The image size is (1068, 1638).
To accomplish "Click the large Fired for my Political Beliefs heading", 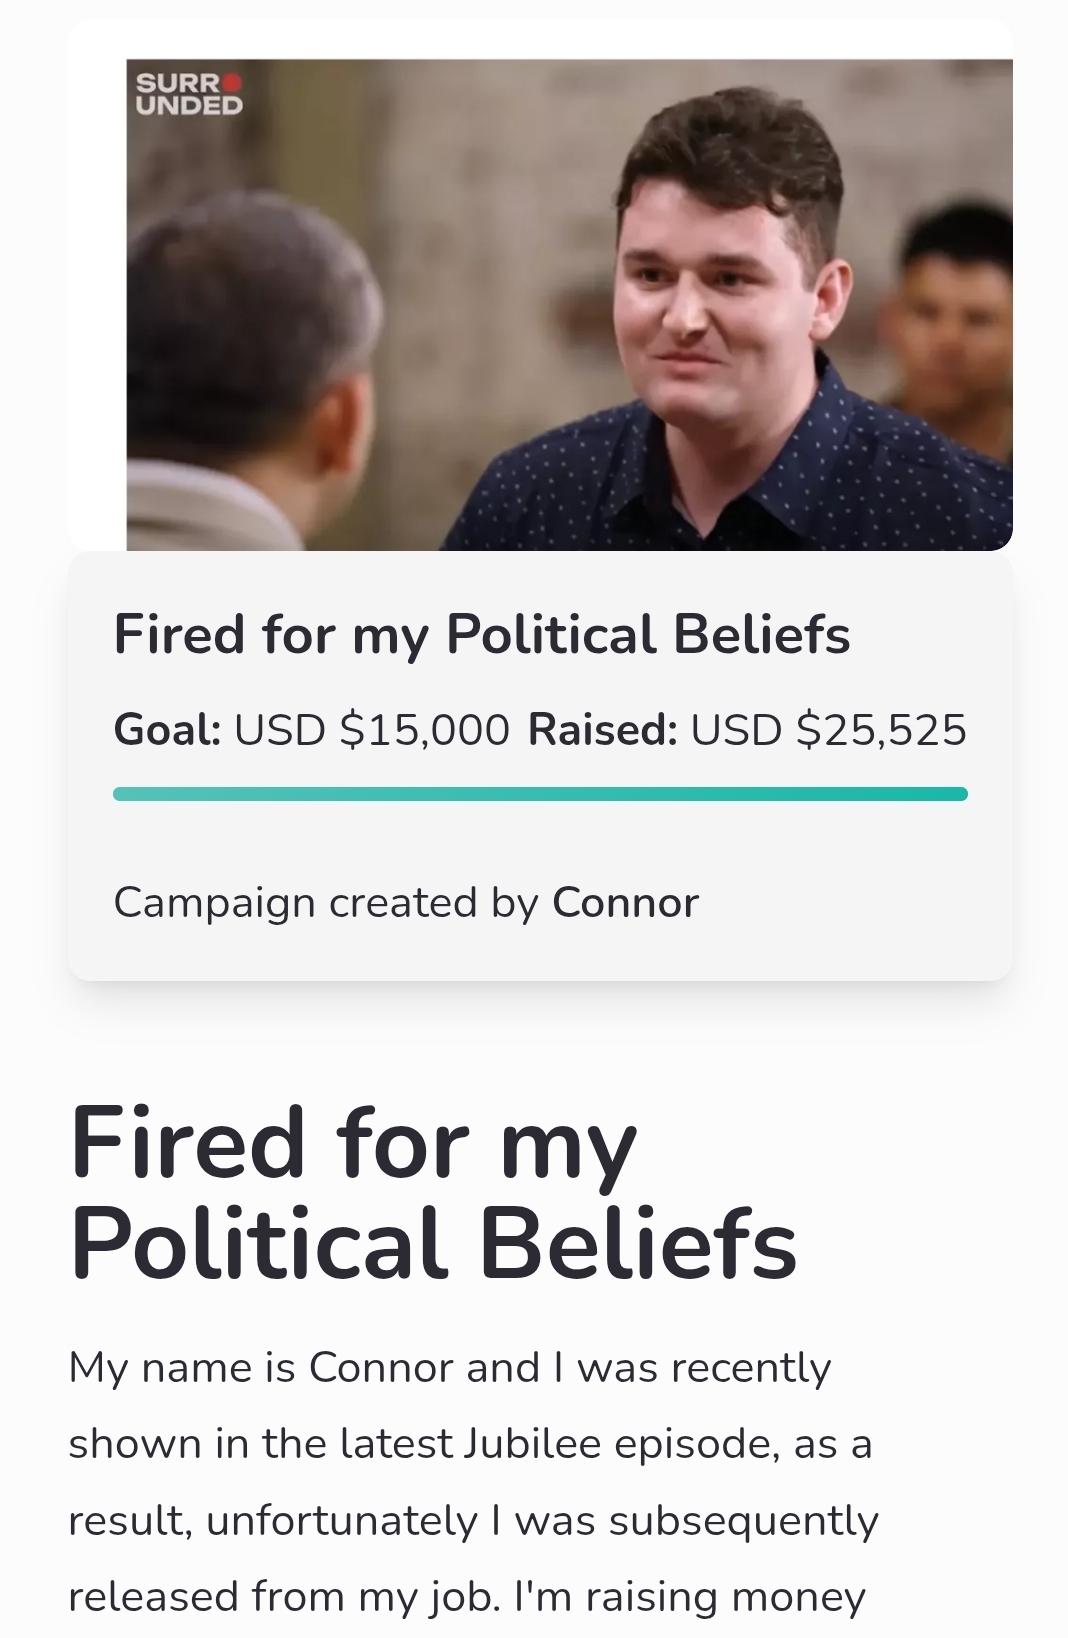I will 433,1192.
